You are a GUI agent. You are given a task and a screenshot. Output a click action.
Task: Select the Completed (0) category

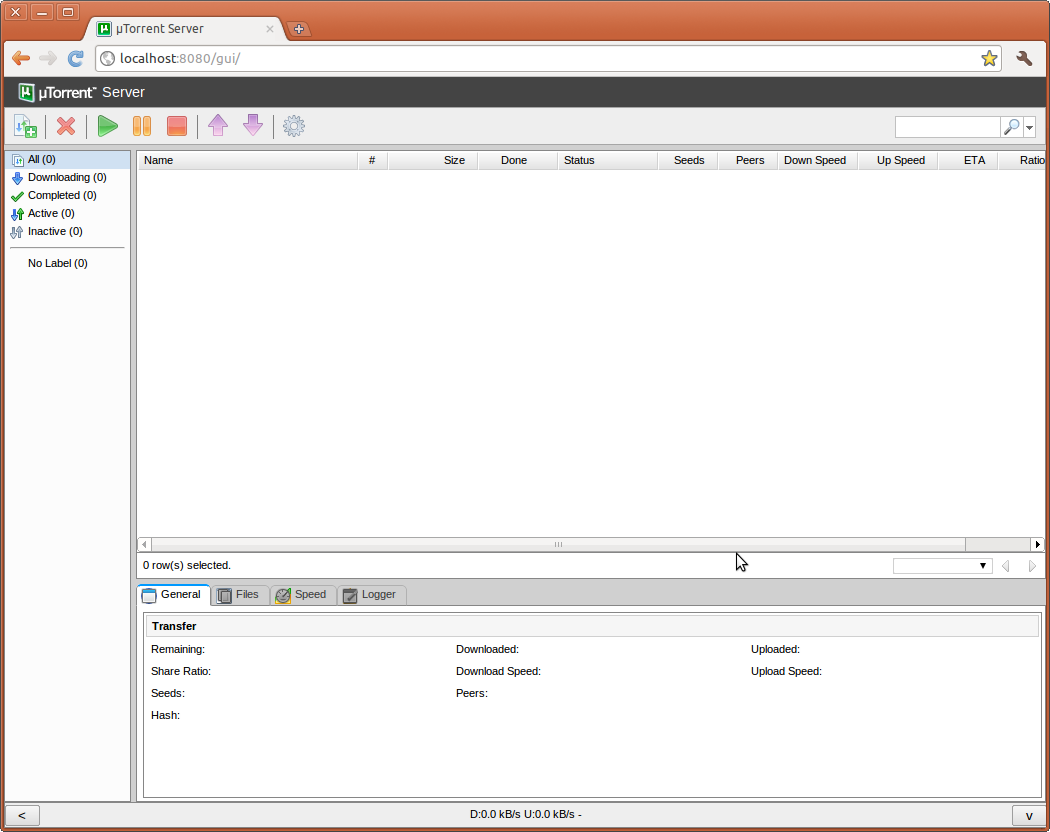68,196
